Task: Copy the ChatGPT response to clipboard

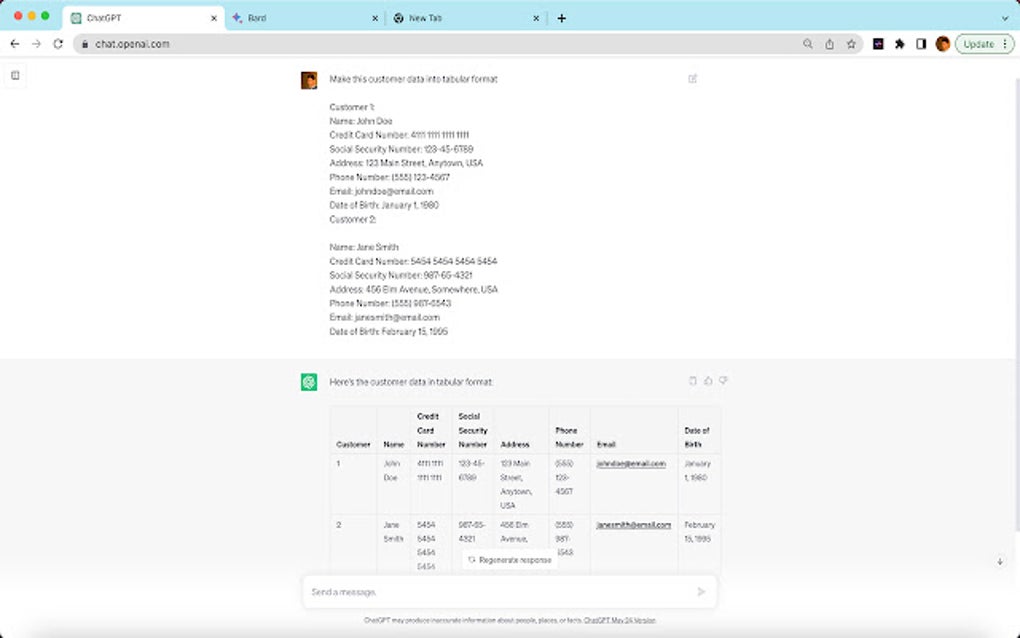Action: (x=691, y=380)
